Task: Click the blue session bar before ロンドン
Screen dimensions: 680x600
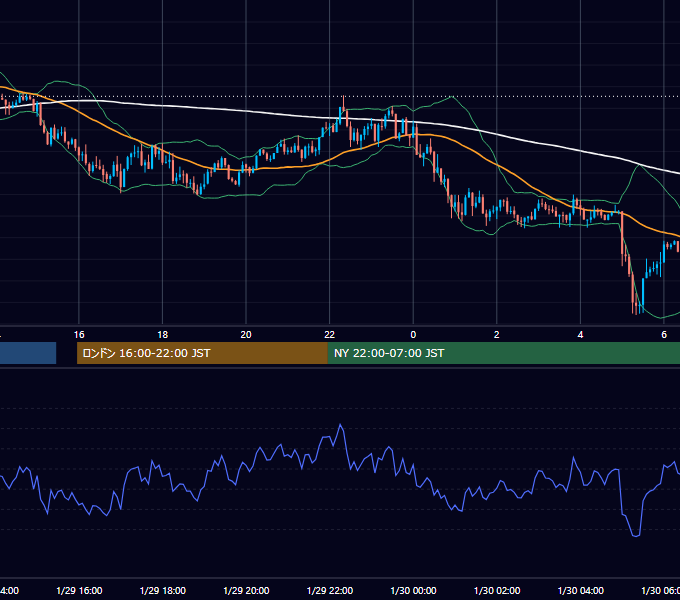Action: coord(28,353)
